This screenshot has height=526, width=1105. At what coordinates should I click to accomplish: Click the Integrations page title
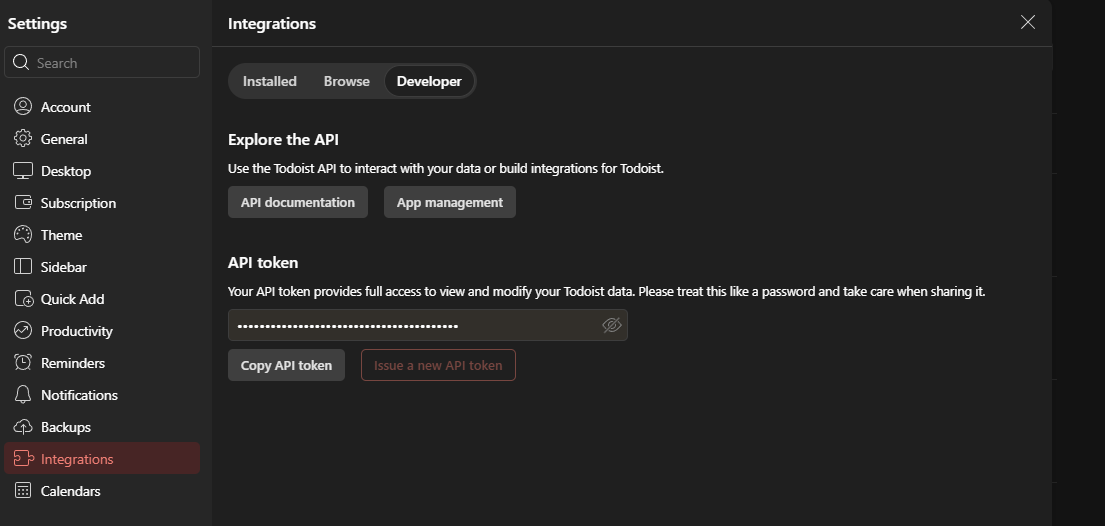pos(272,23)
